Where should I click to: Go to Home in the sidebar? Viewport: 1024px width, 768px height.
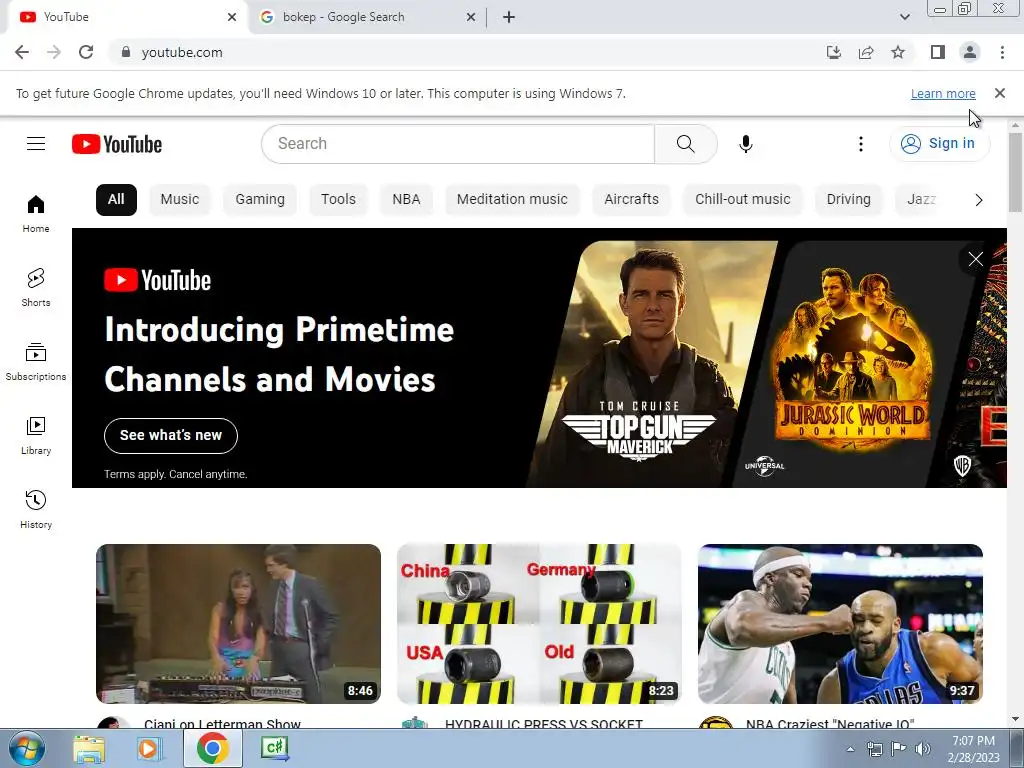point(36,214)
